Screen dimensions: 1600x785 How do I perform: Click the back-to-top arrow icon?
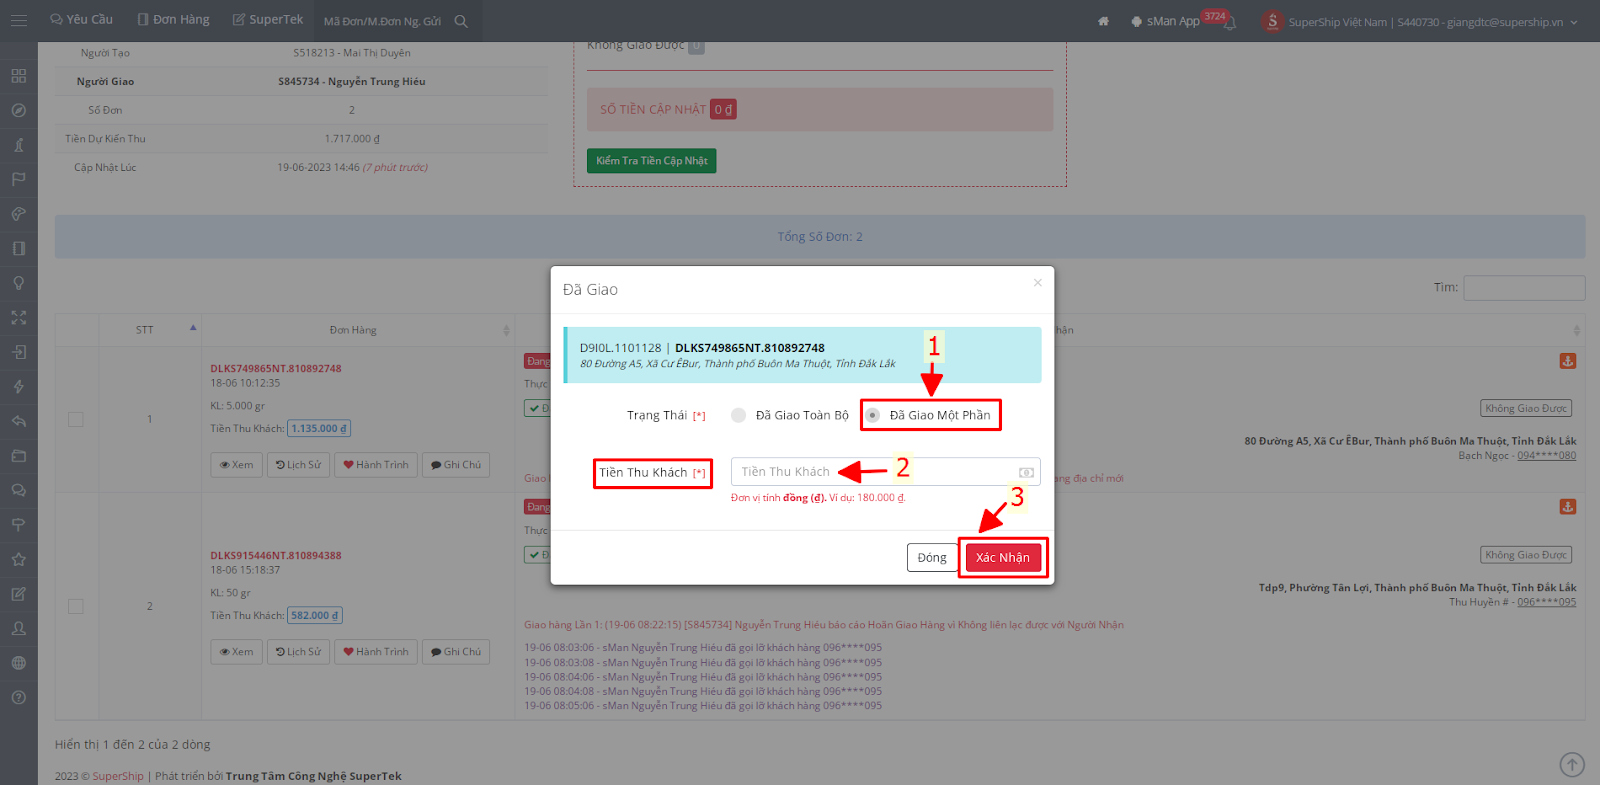[x=1572, y=765]
